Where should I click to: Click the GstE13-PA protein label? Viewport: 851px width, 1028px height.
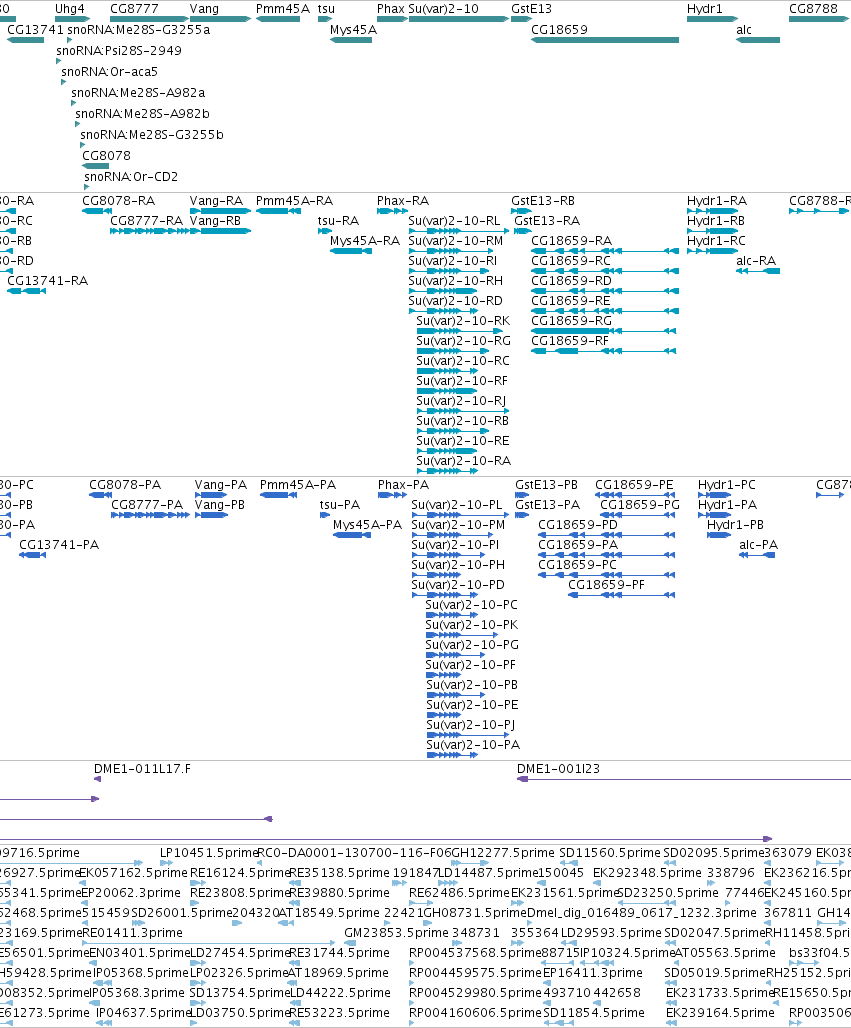(547, 505)
